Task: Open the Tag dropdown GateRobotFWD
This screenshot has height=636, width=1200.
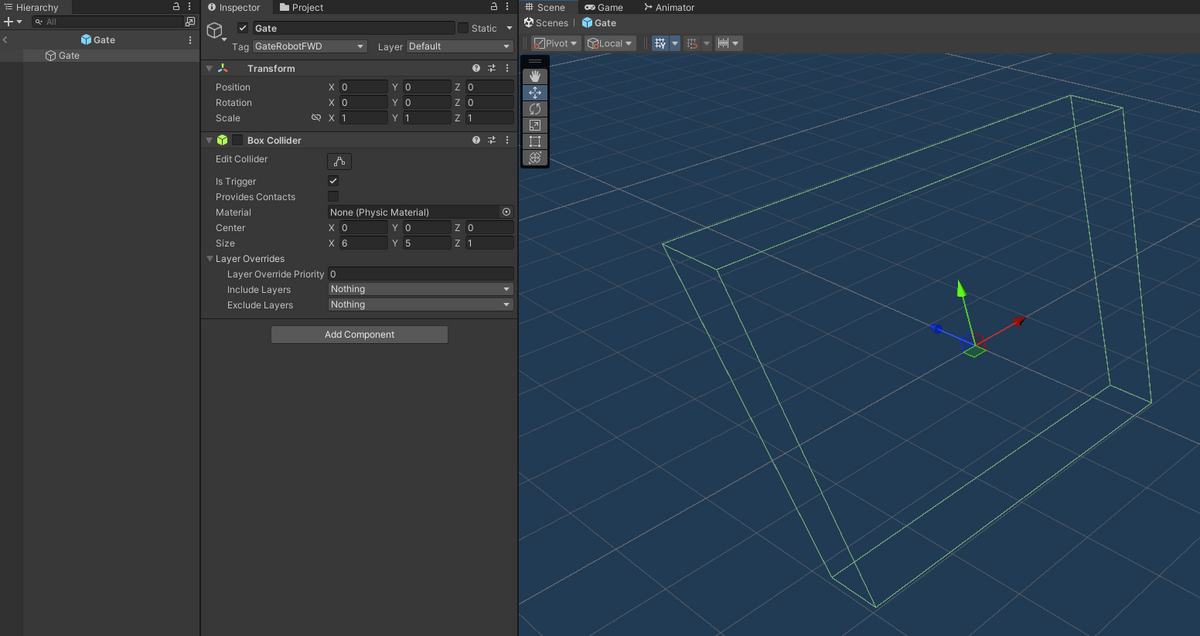Action: coord(310,46)
